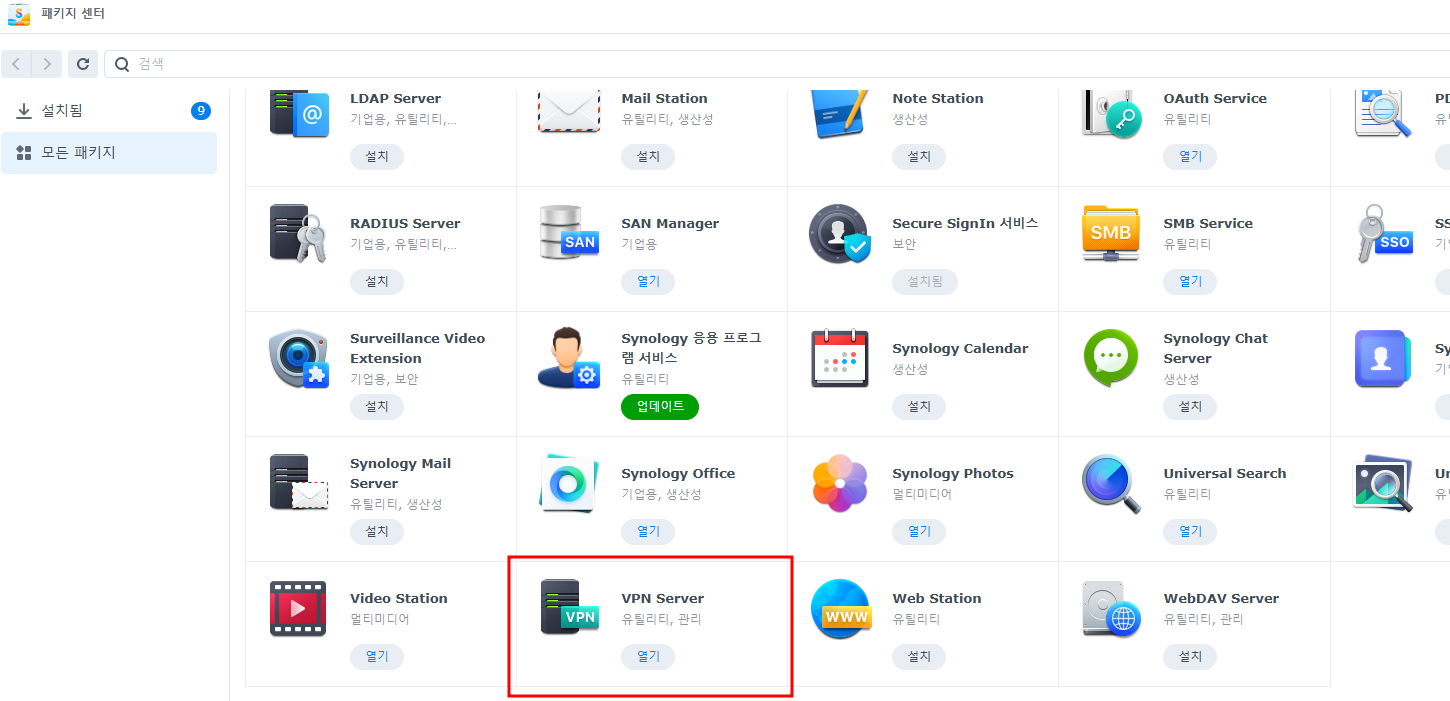Viewport: 1450px width, 701px height.
Task: Click the installed count badge 9
Action: 201,111
